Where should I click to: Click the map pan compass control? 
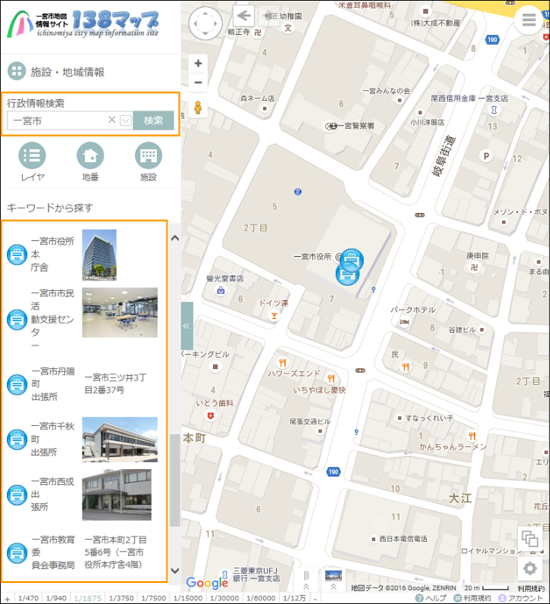point(205,23)
